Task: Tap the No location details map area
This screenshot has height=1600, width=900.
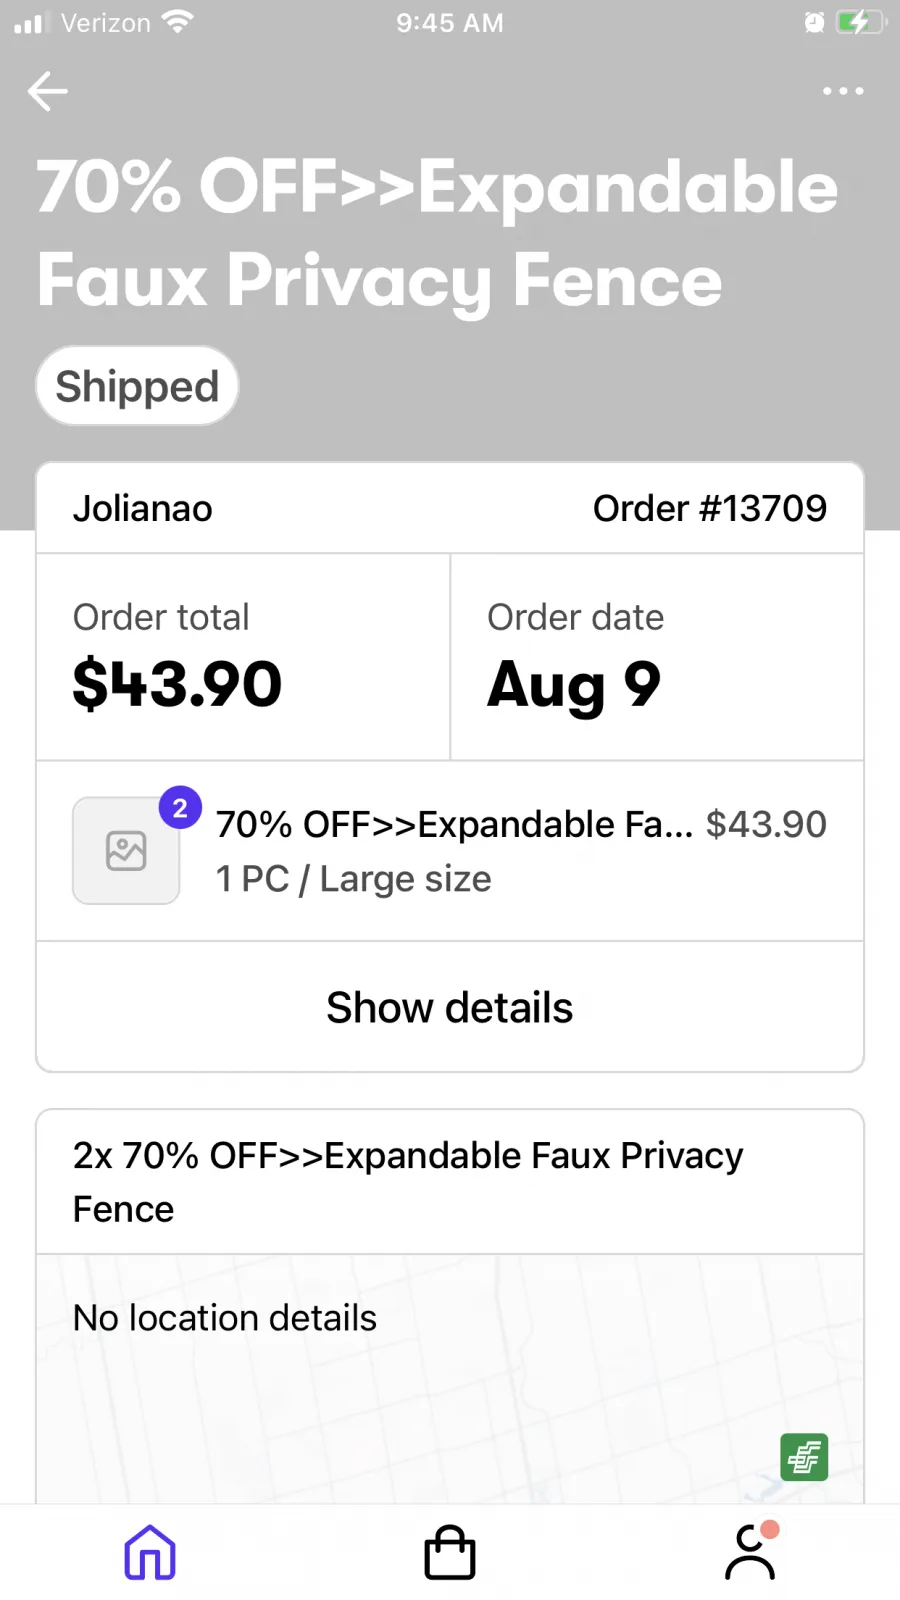Action: coord(450,1380)
